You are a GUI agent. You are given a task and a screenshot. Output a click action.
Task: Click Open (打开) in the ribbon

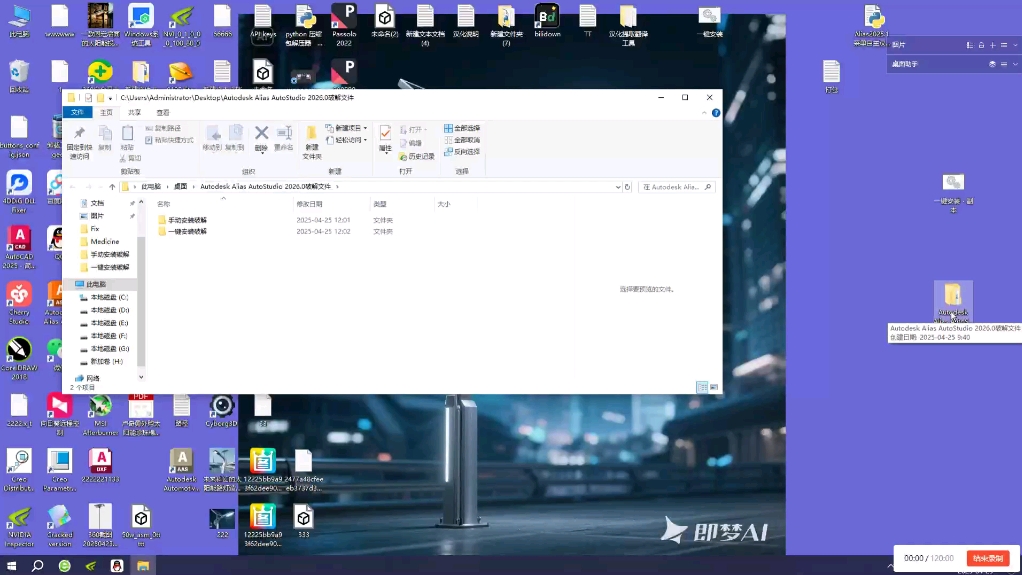[413, 130]
